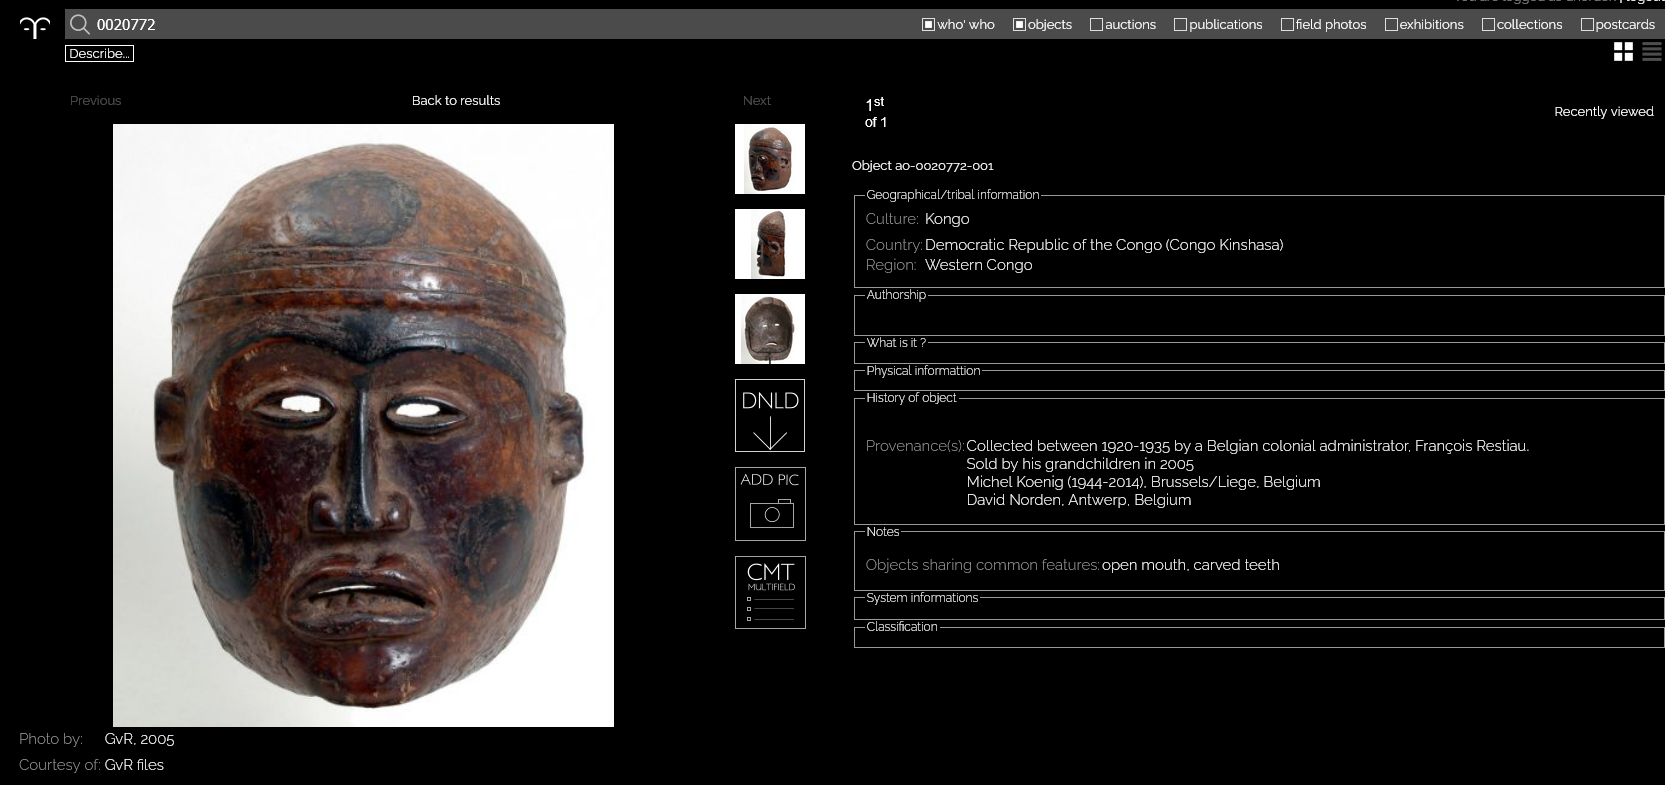Enable the auctions filter checkbox
The height and width of the screenshot is (785, 1665).
pyautogui.click(x=1096, y=25)
